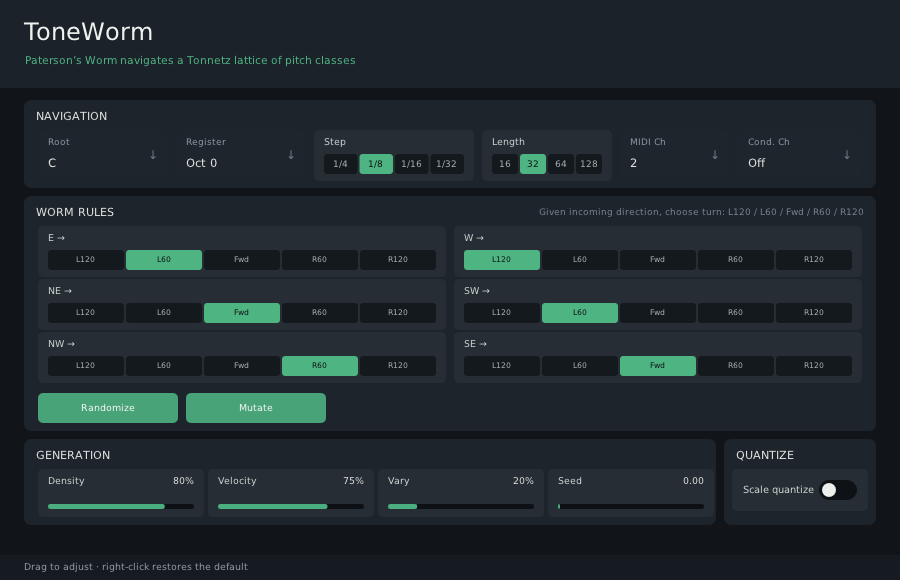The image size is (900, 580).
Task: Select the 1/8 step option
Action: [376, 164]
